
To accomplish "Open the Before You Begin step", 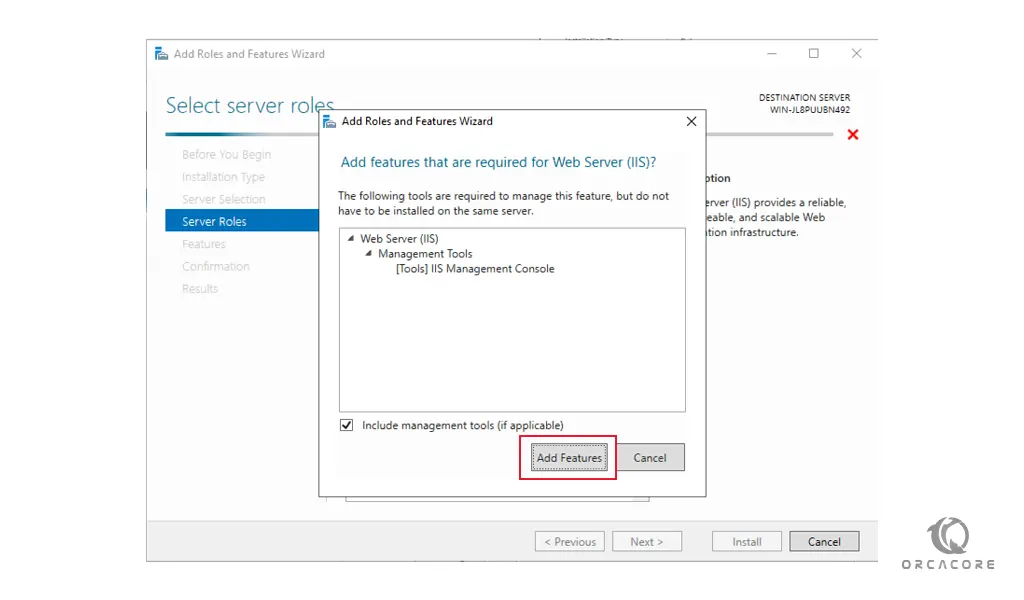I will coord(226,155).
